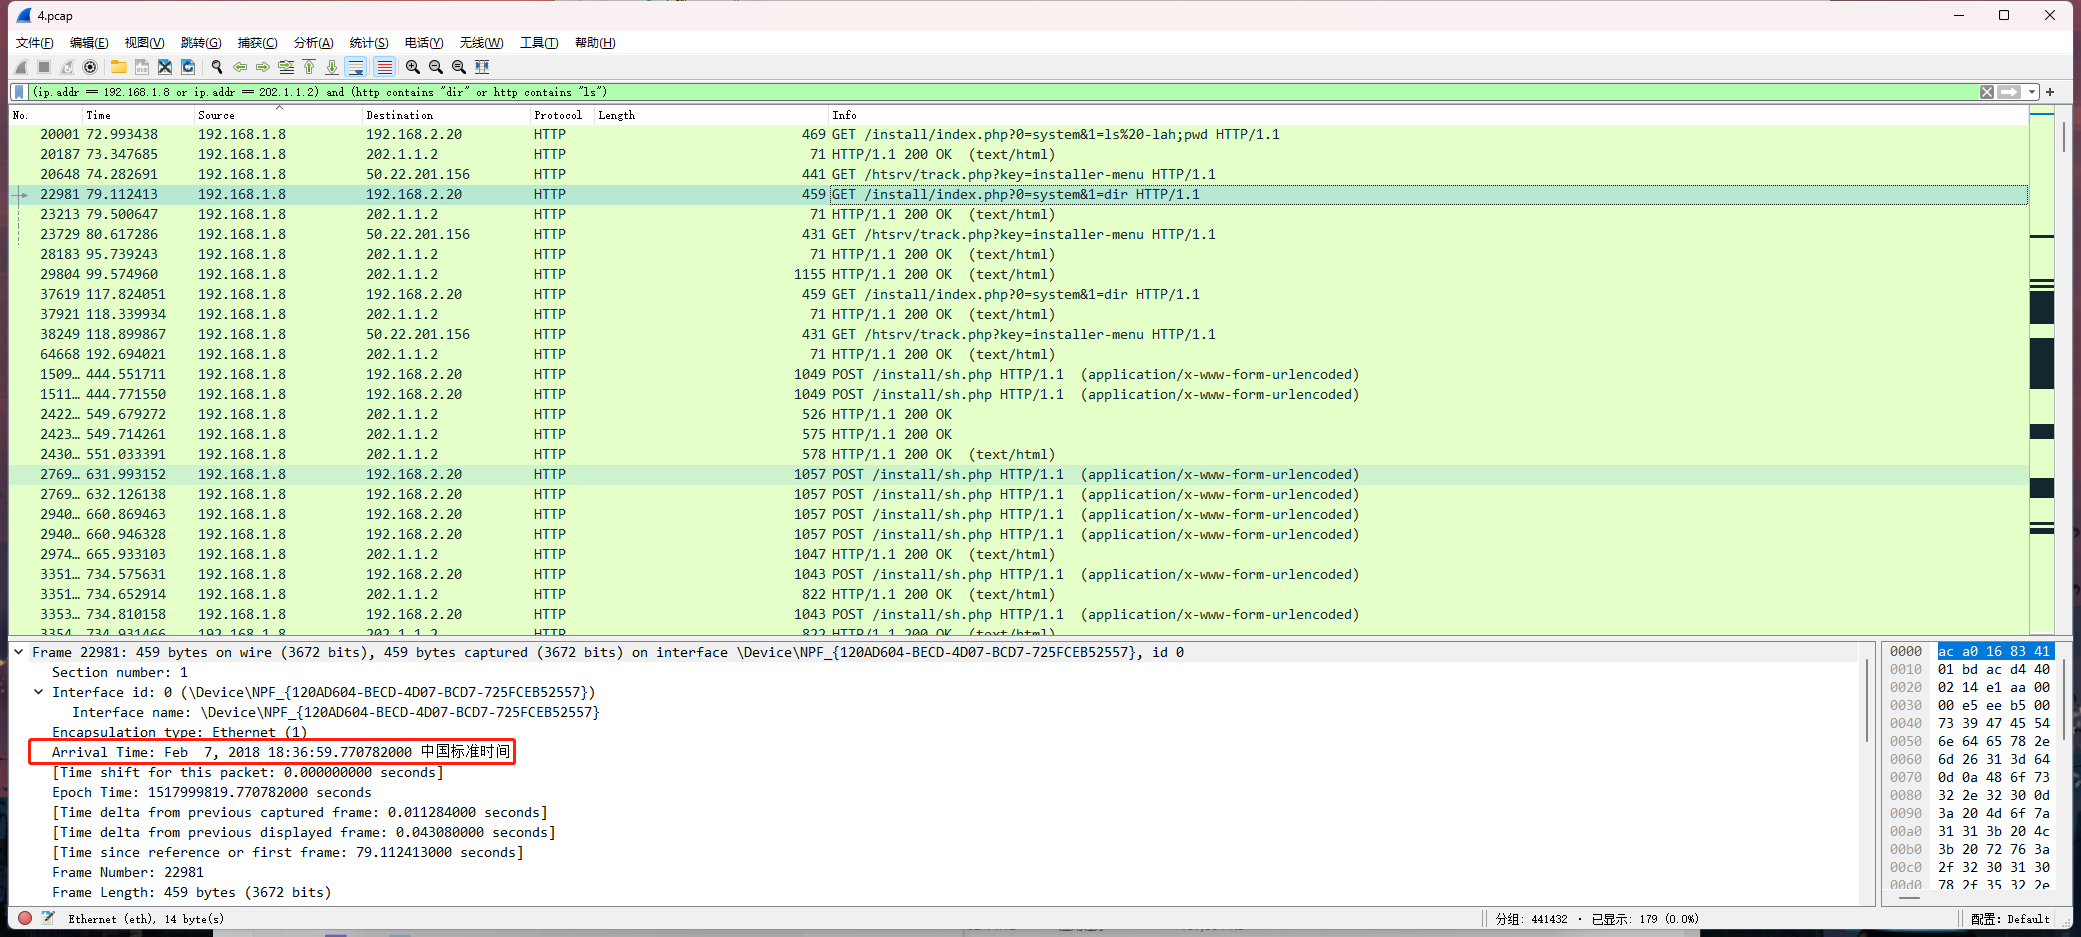Open the 工具(T) menu
The width and height of the screenshot is (2081, 937).
(x=539, y=43)
